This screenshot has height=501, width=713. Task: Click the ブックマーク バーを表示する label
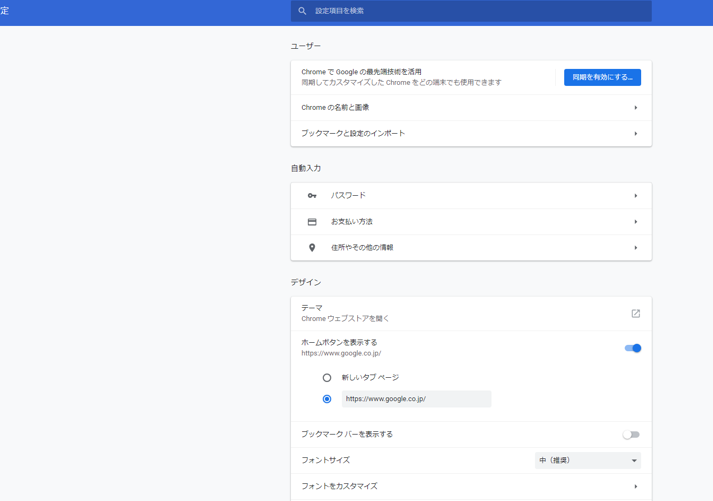(x=347, y=435)
